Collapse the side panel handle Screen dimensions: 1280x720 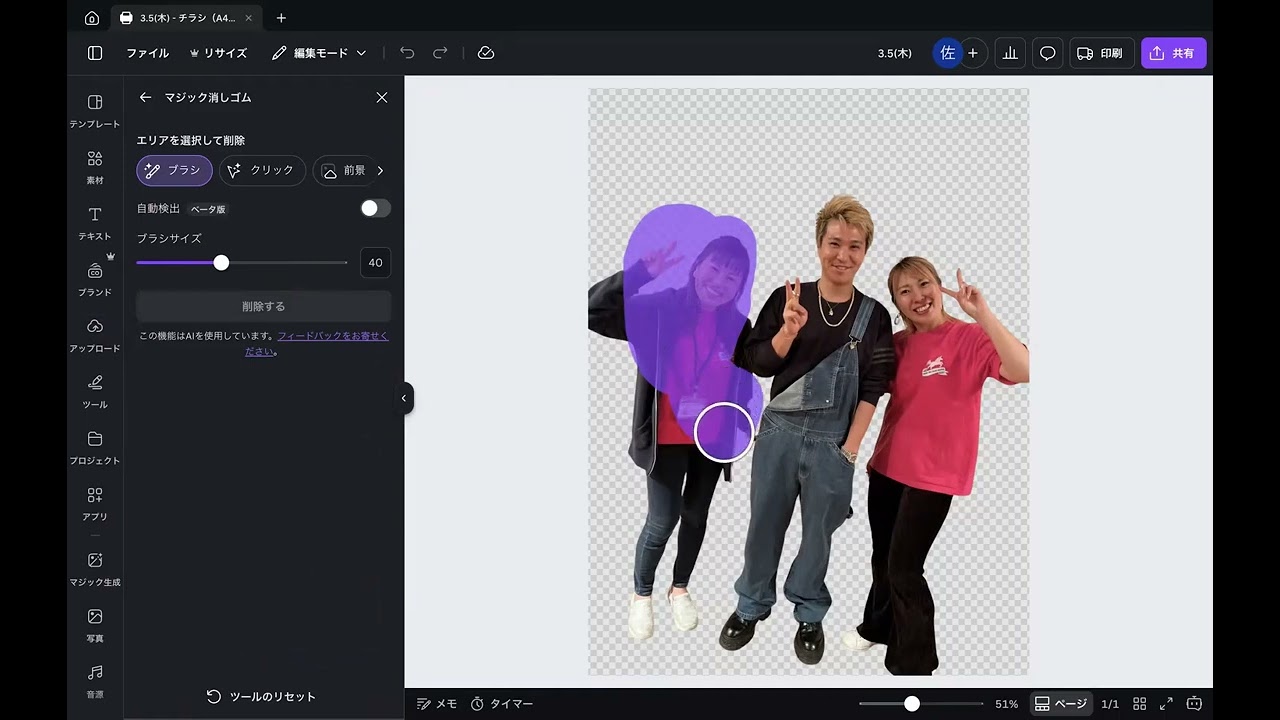[x=404, y=398]
